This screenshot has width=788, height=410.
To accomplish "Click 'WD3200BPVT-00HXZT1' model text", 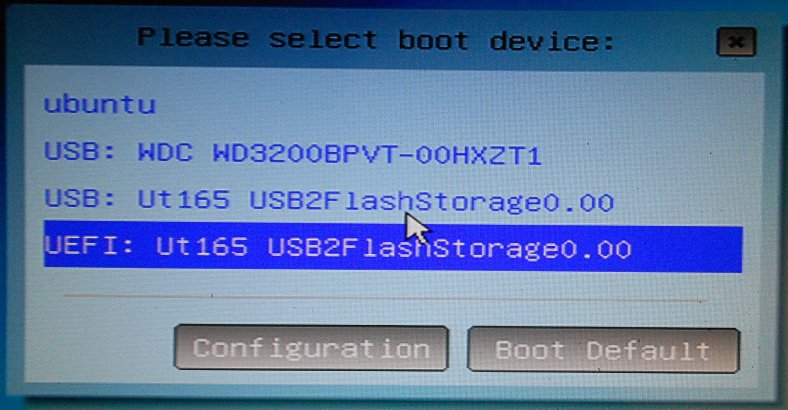I will click(377, 154).
